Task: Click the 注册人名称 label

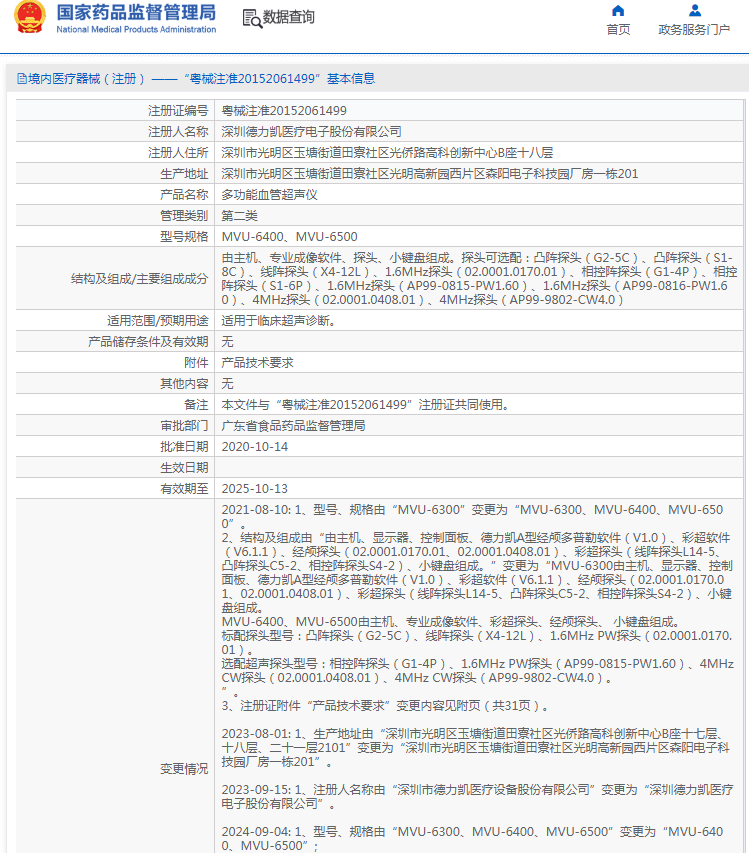Action: tap(178, 132)
